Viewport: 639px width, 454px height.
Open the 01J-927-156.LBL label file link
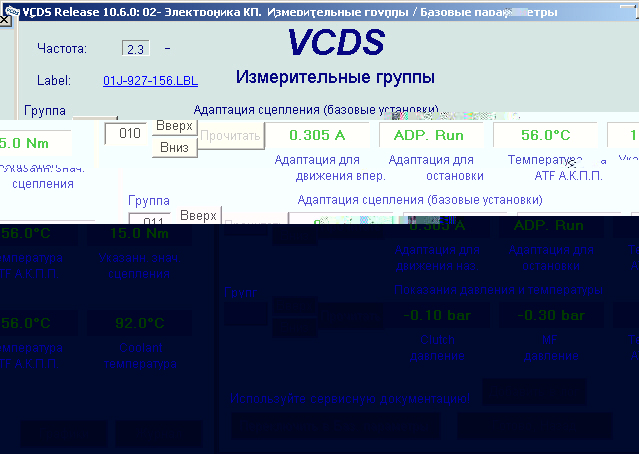150,81
